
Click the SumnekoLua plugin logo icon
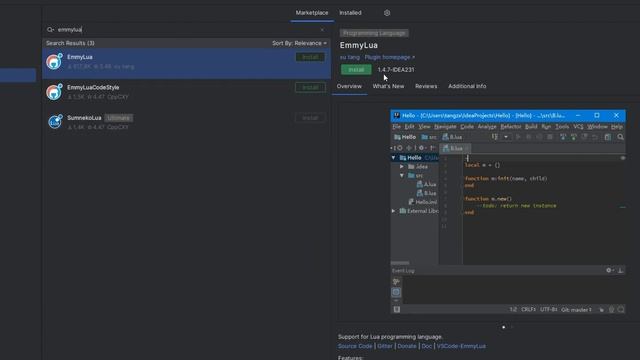coord(54,122)
